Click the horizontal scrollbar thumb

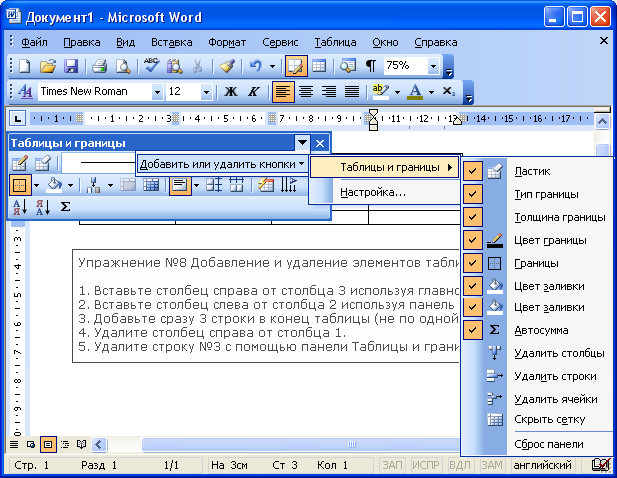click(301, 445)
